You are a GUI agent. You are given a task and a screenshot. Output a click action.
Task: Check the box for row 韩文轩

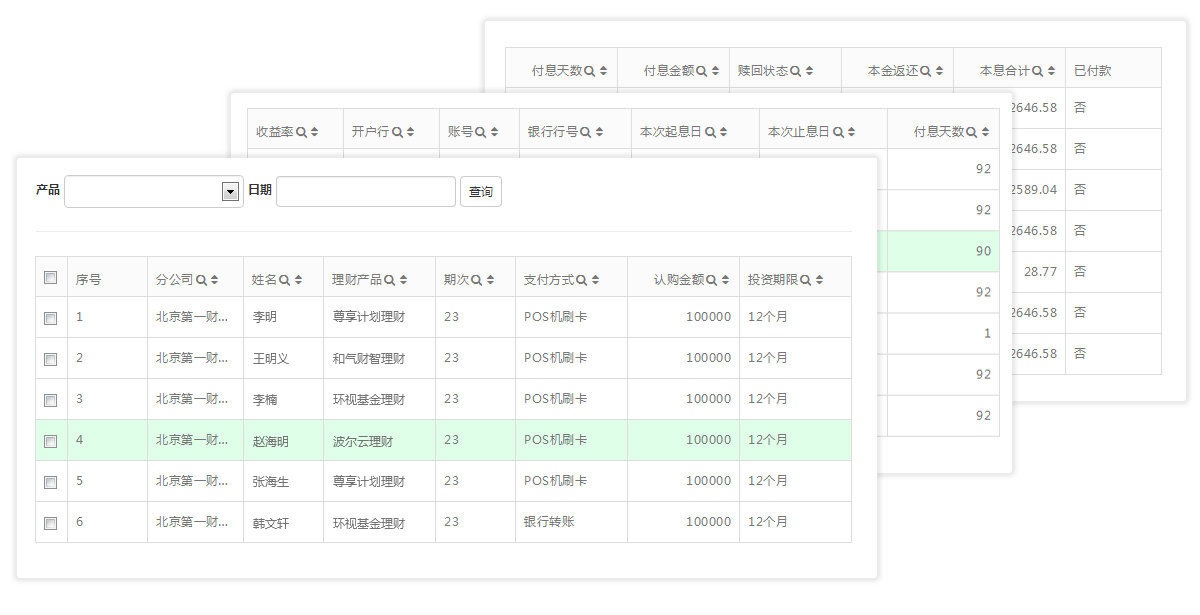pos(51,523)
